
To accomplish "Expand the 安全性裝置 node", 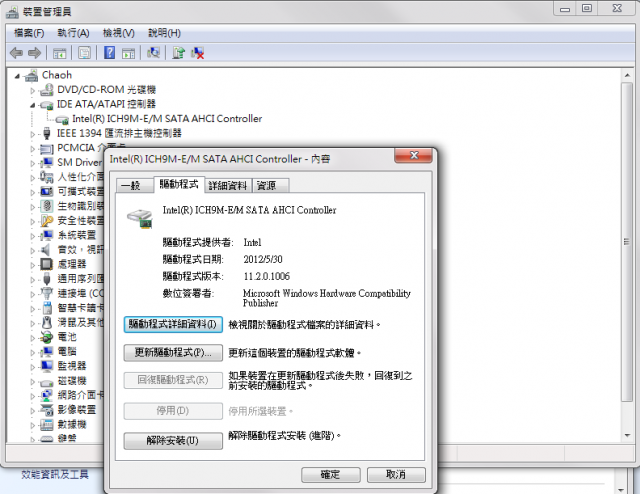I will click(x=33, y=221).
